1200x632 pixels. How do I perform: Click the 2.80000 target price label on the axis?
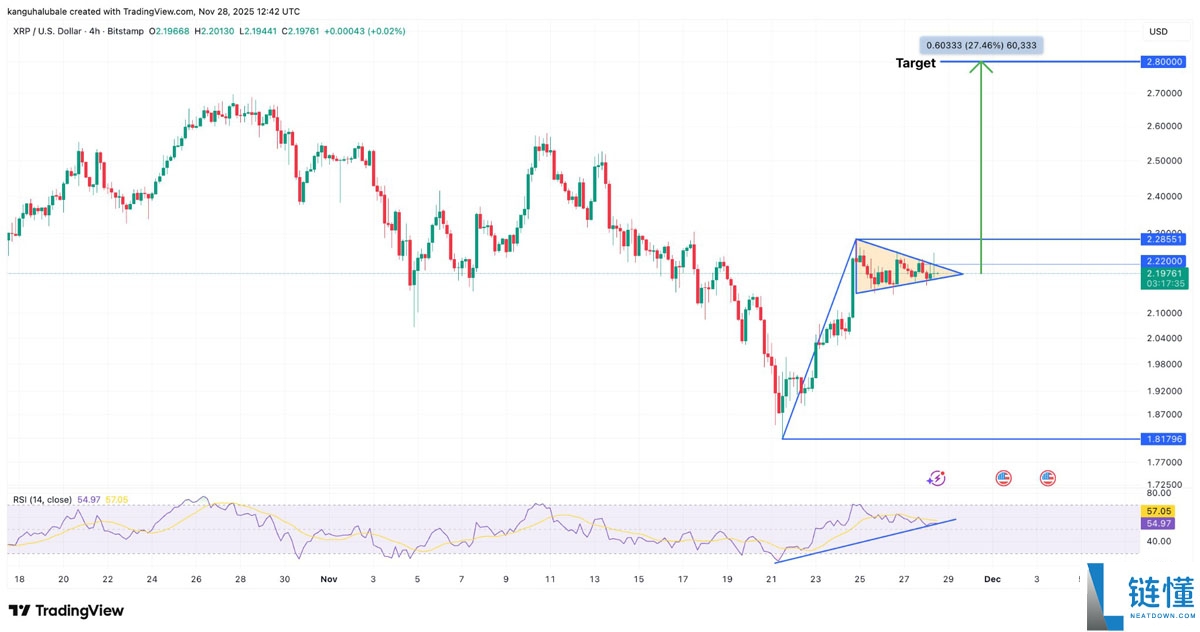[1163, 62]
